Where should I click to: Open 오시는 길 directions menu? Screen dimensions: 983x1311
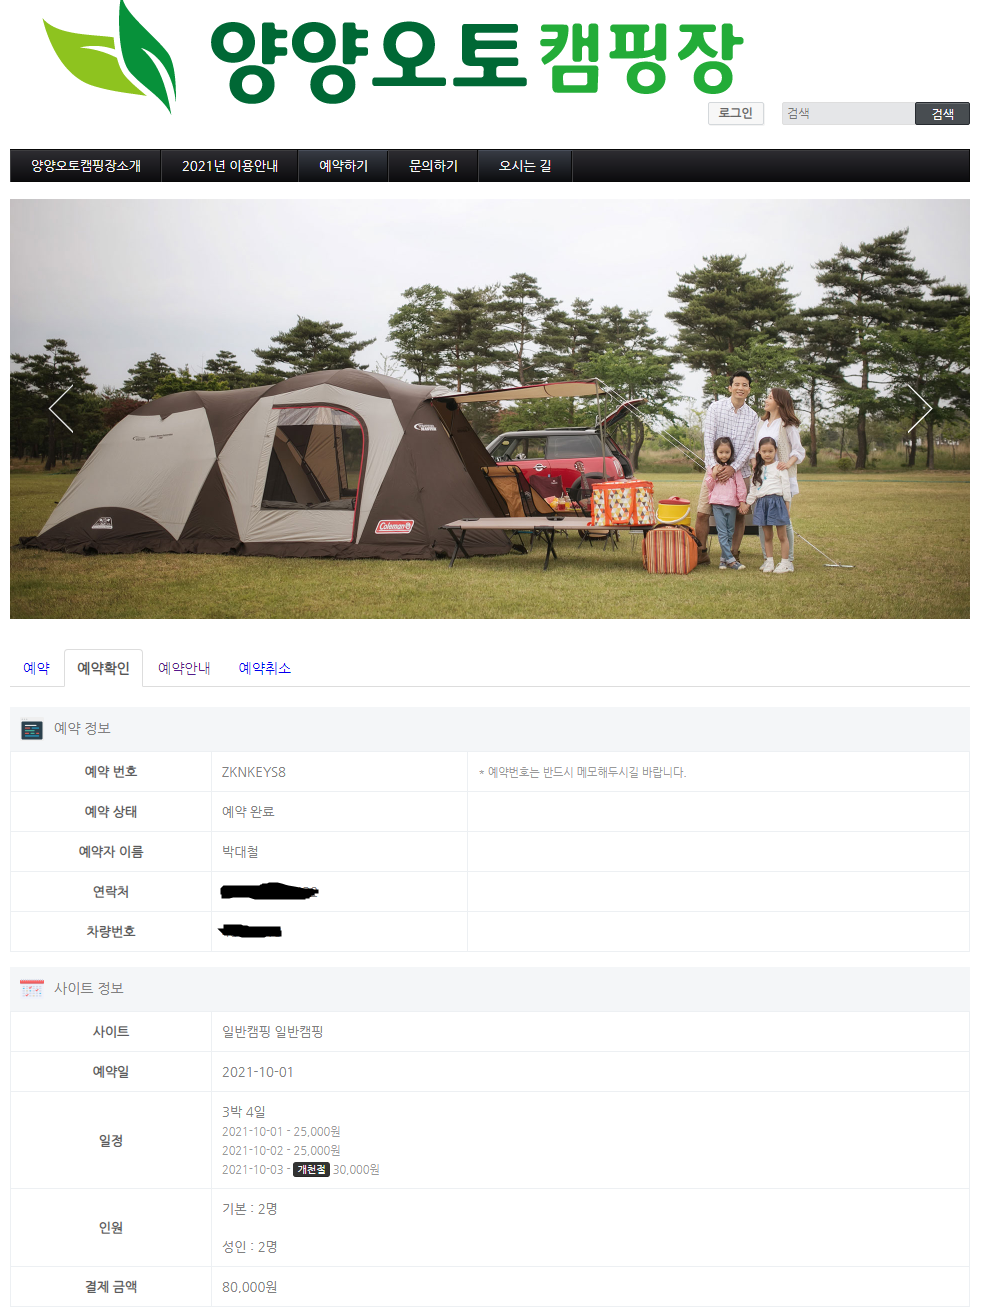525,166
